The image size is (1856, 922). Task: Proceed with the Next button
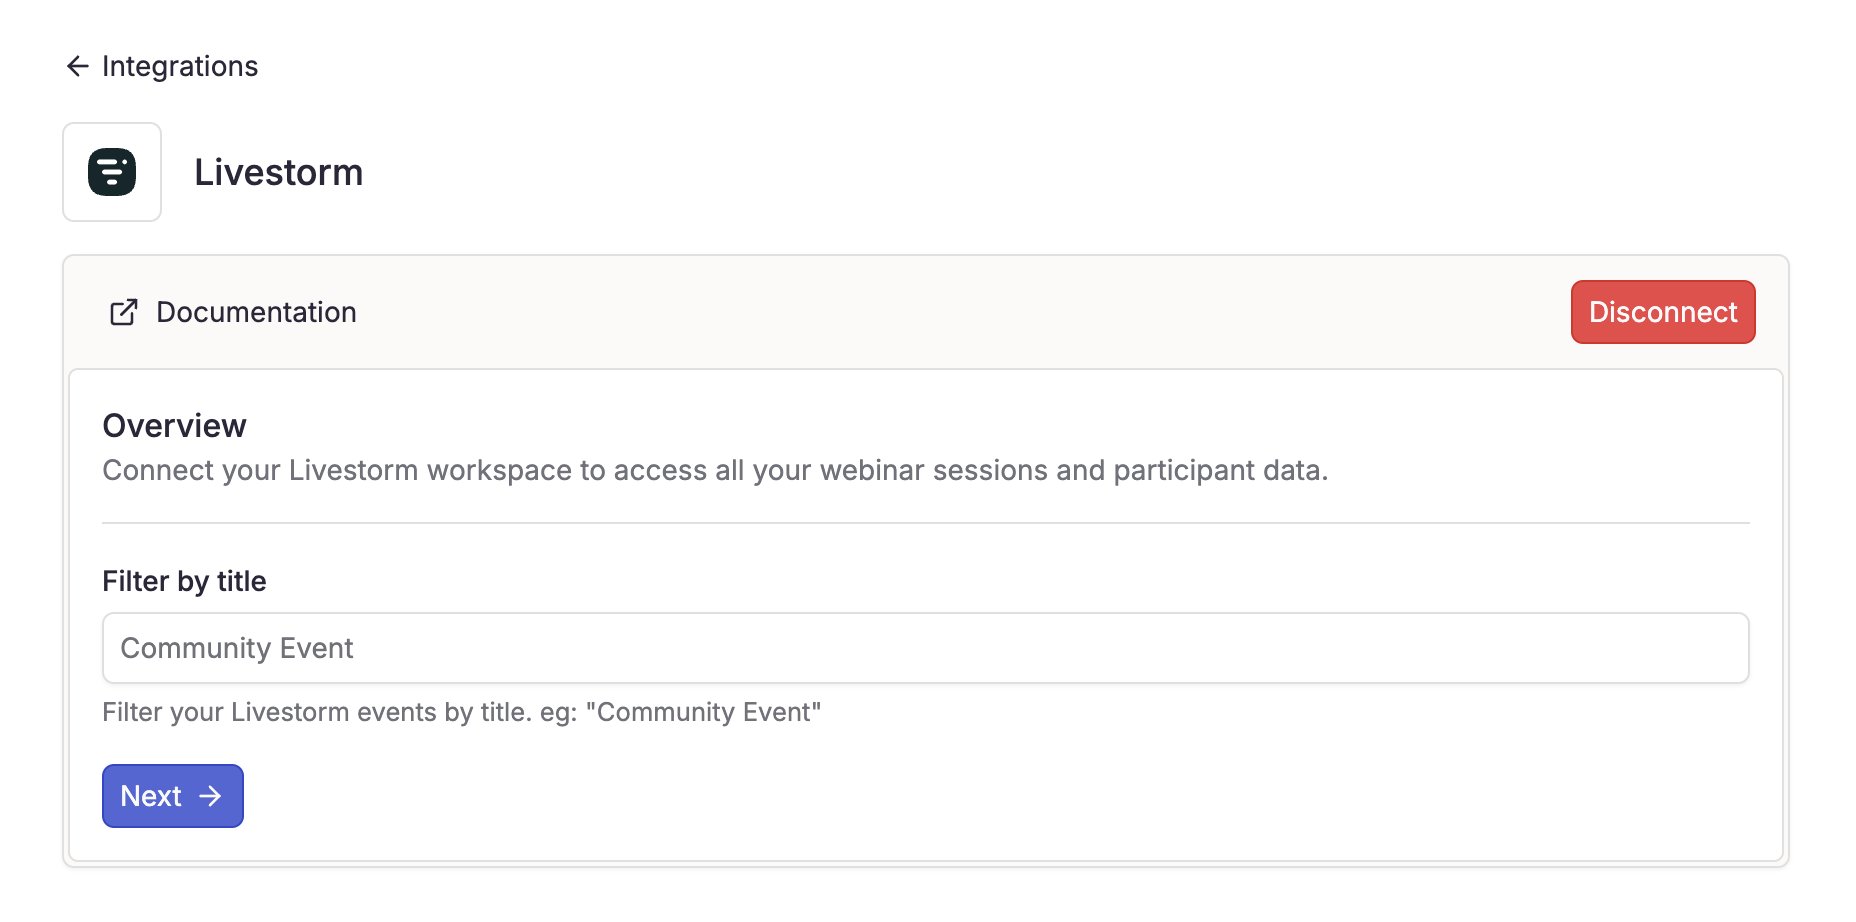point(173,796)
